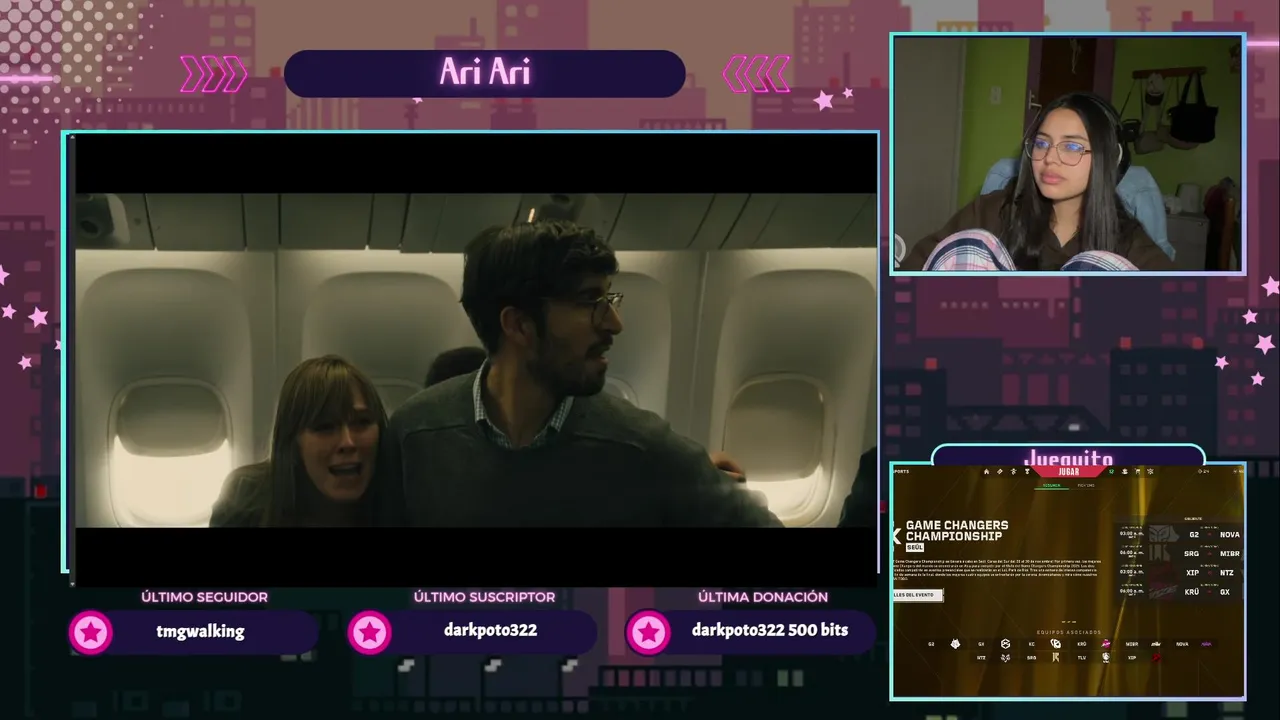Click the KRÜ pink team logo

[x=1106, y=644]
